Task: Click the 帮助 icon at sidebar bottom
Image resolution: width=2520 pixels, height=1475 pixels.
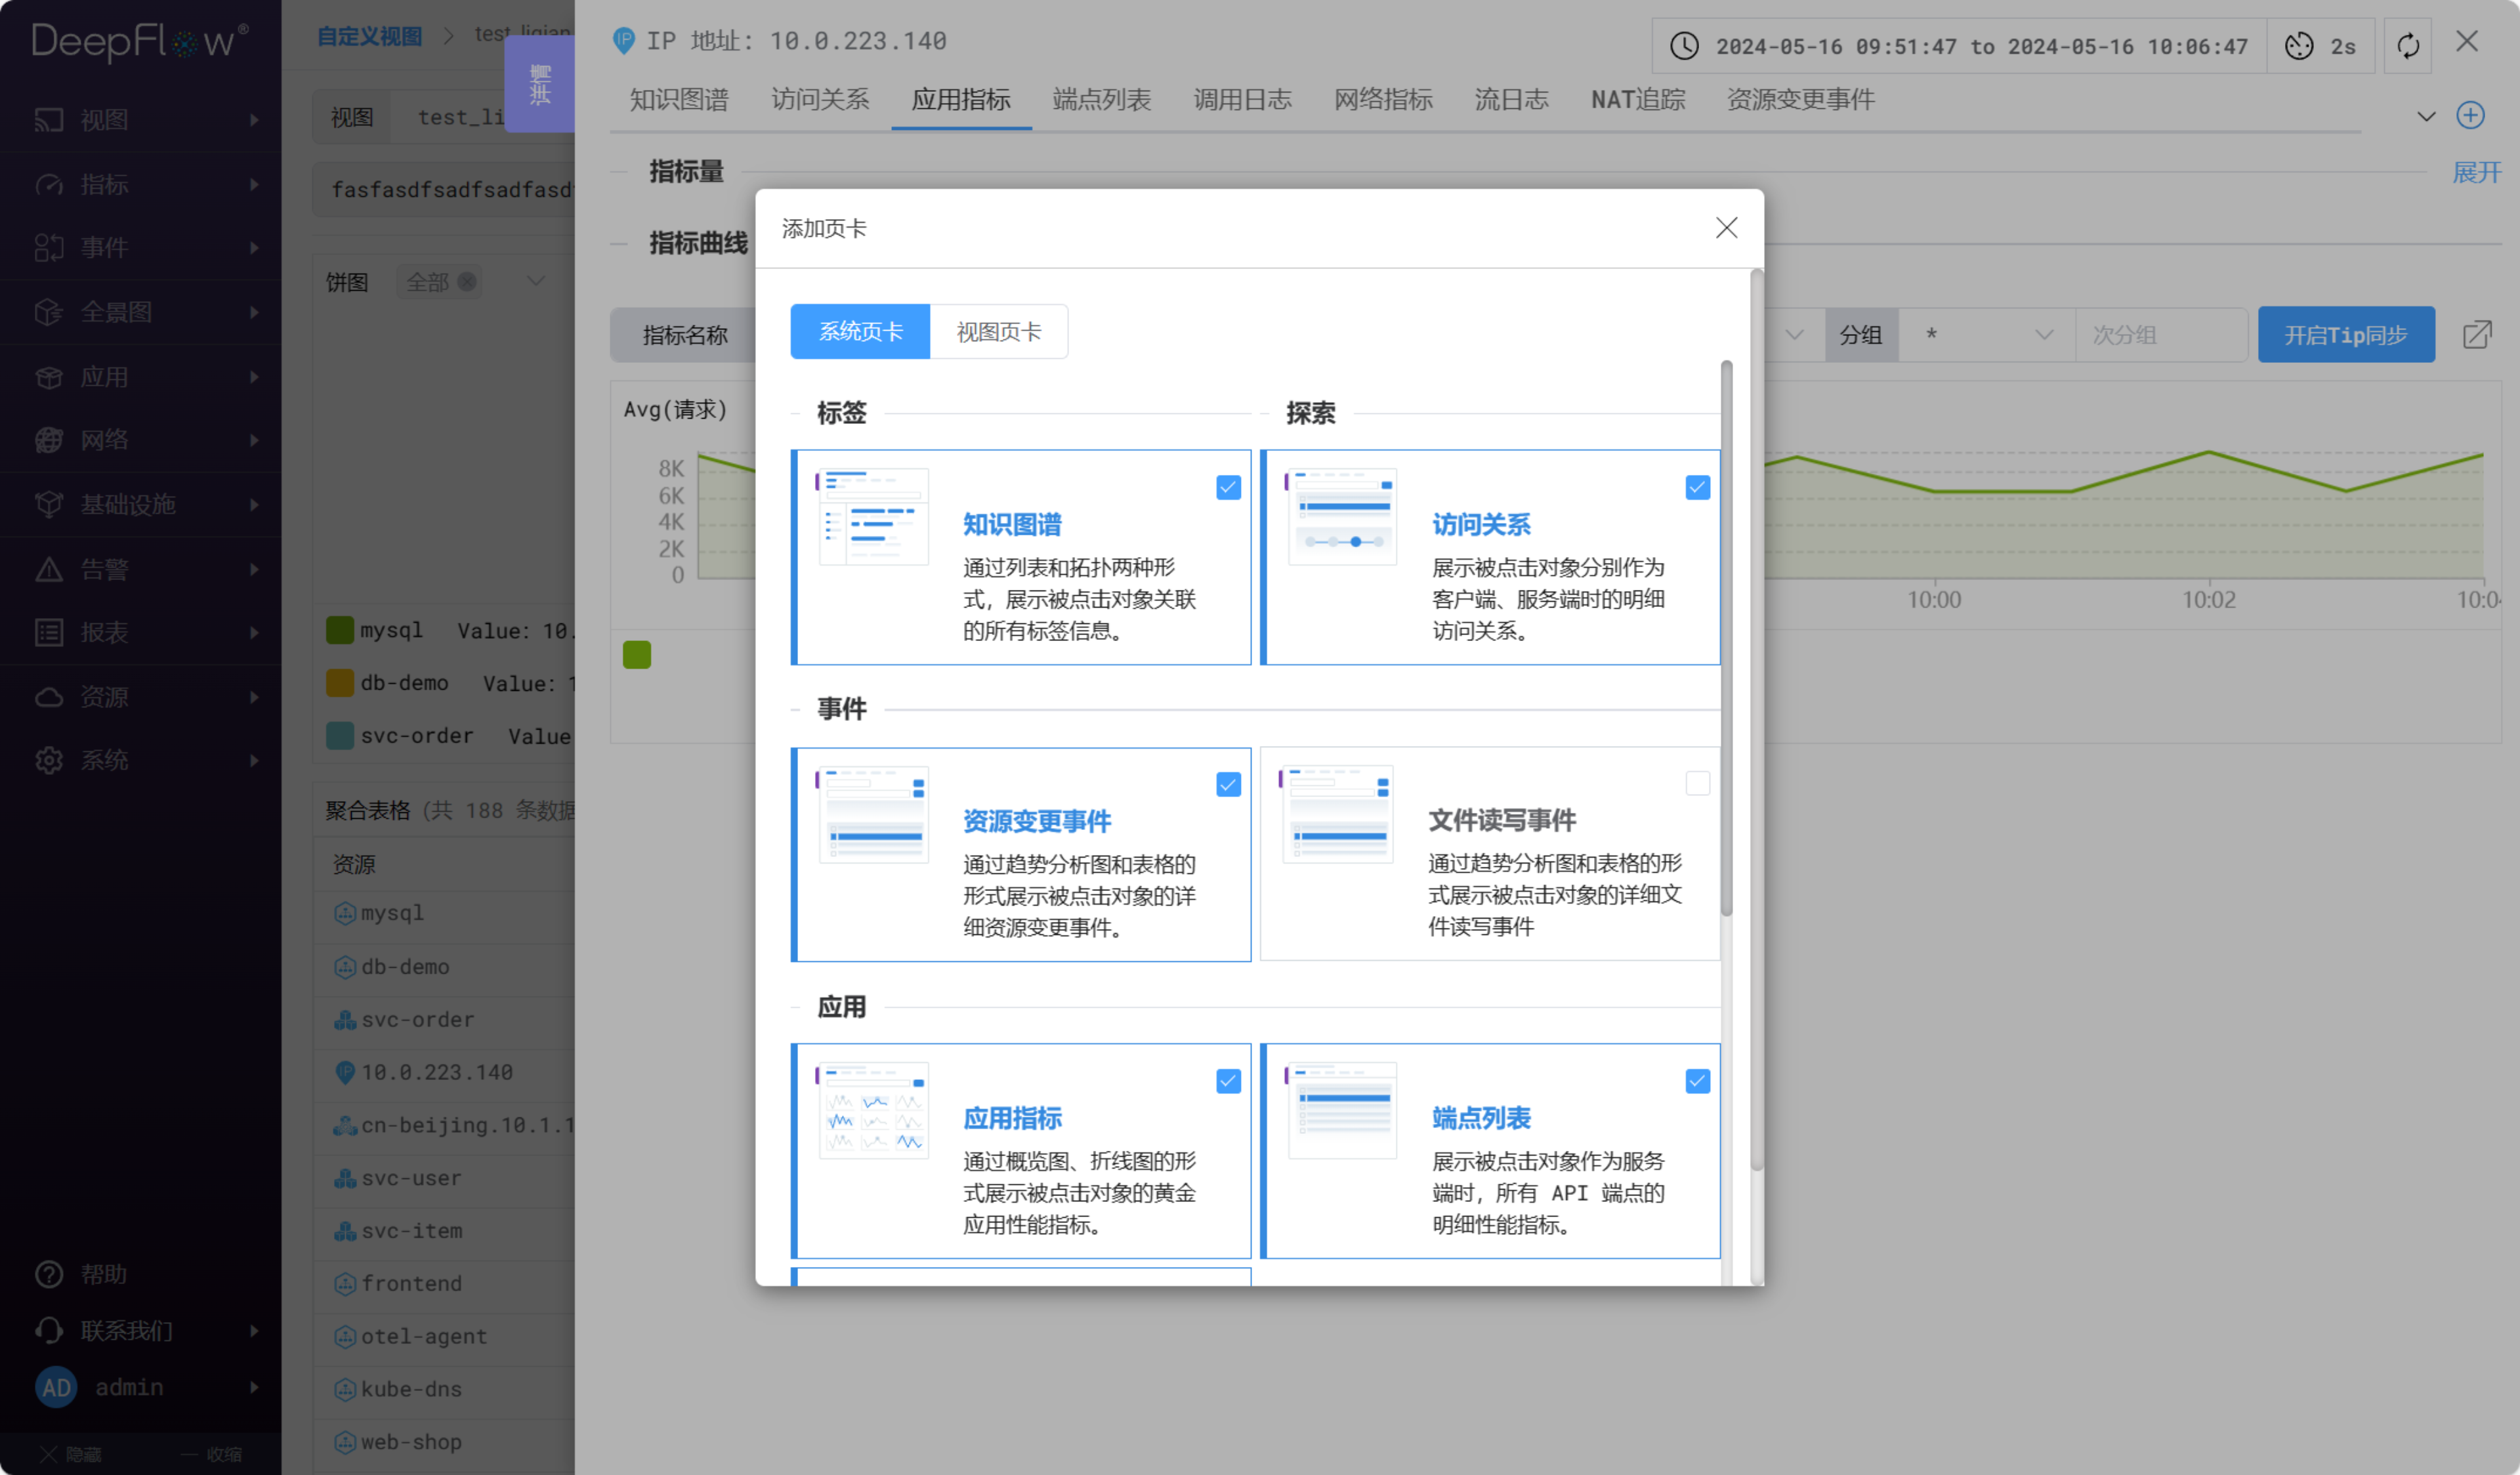Action: [48, 1273]
